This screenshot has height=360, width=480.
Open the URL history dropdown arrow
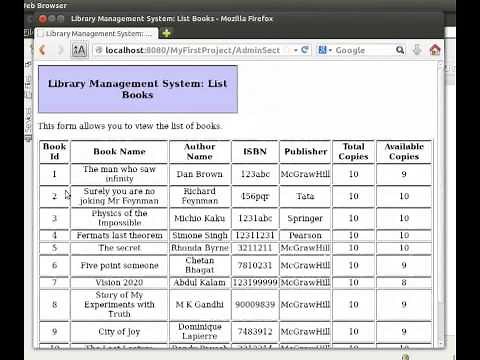coord(295,50)
